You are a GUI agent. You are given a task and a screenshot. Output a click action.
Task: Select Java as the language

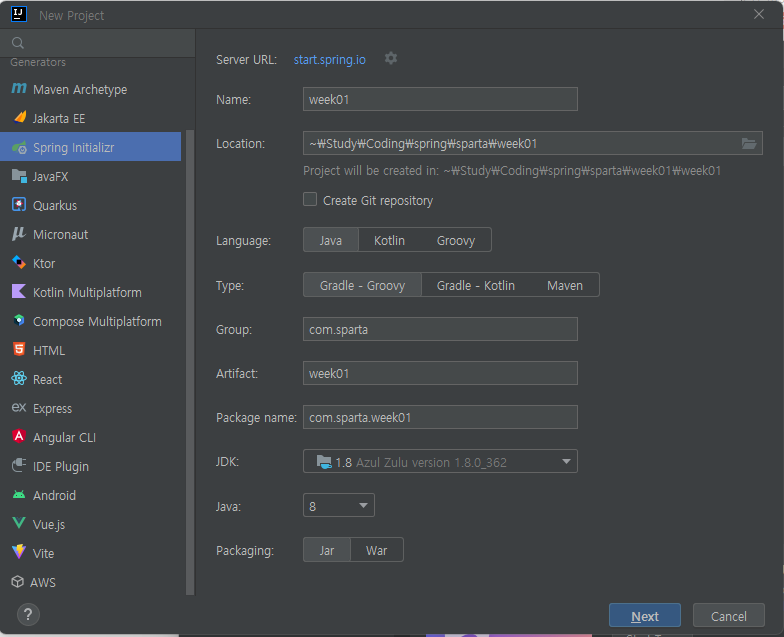tap(331, 240)
